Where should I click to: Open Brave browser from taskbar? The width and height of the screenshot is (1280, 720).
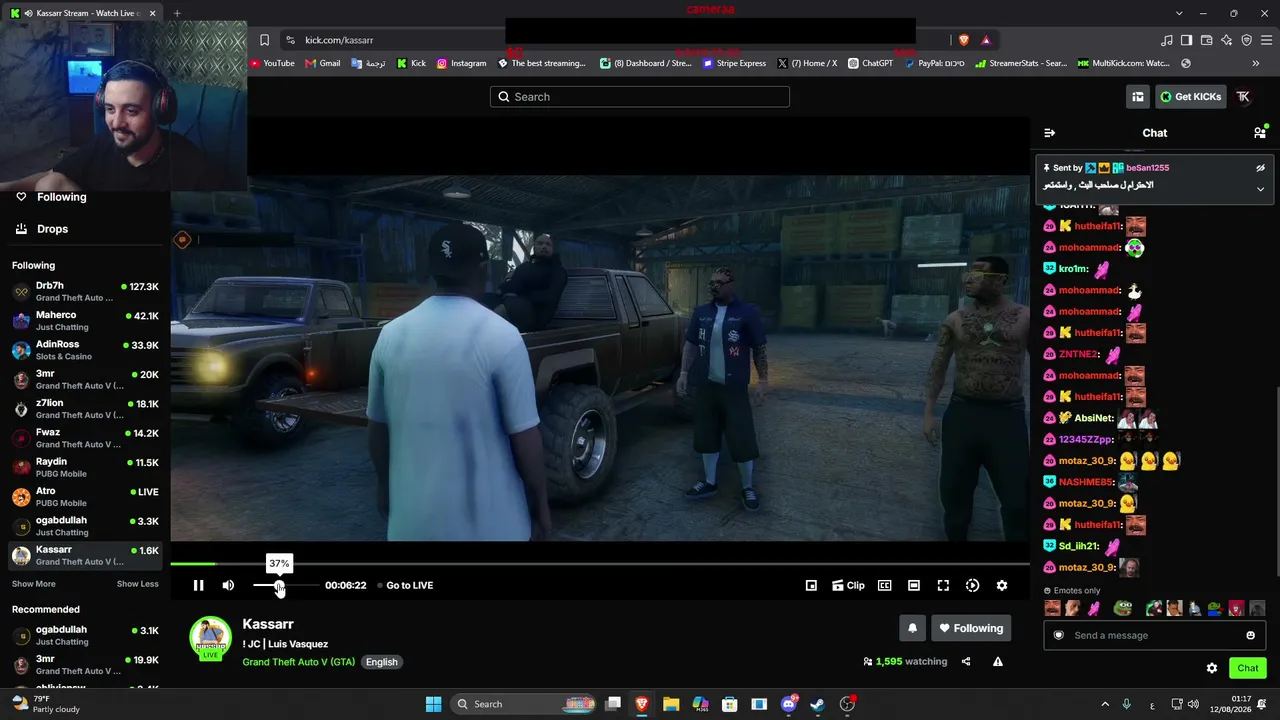tap(642, 704)
